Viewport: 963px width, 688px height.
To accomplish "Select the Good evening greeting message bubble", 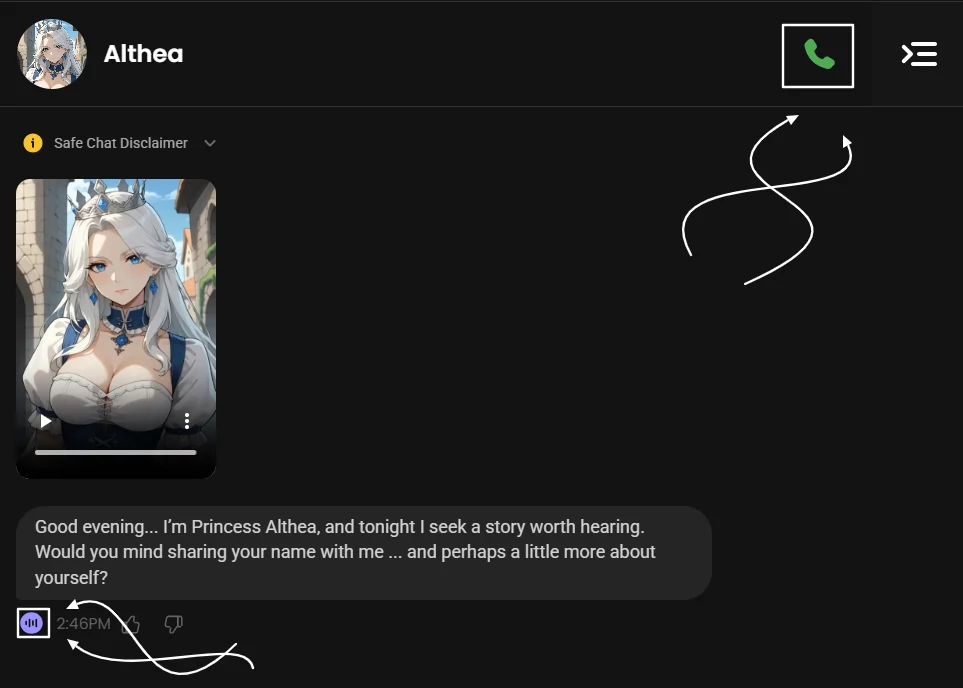I will pos(364,553).
